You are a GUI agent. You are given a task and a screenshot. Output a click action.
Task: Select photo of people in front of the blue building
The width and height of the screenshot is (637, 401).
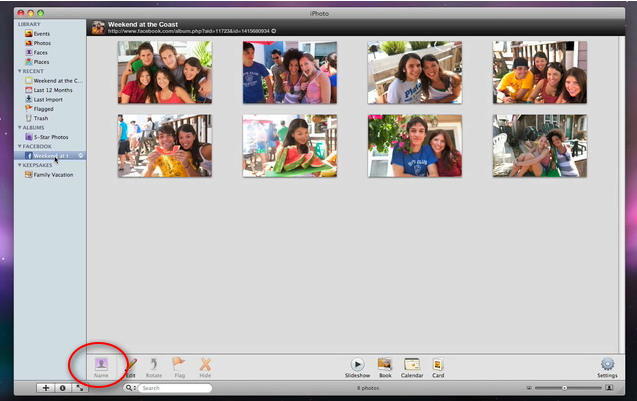290,72
